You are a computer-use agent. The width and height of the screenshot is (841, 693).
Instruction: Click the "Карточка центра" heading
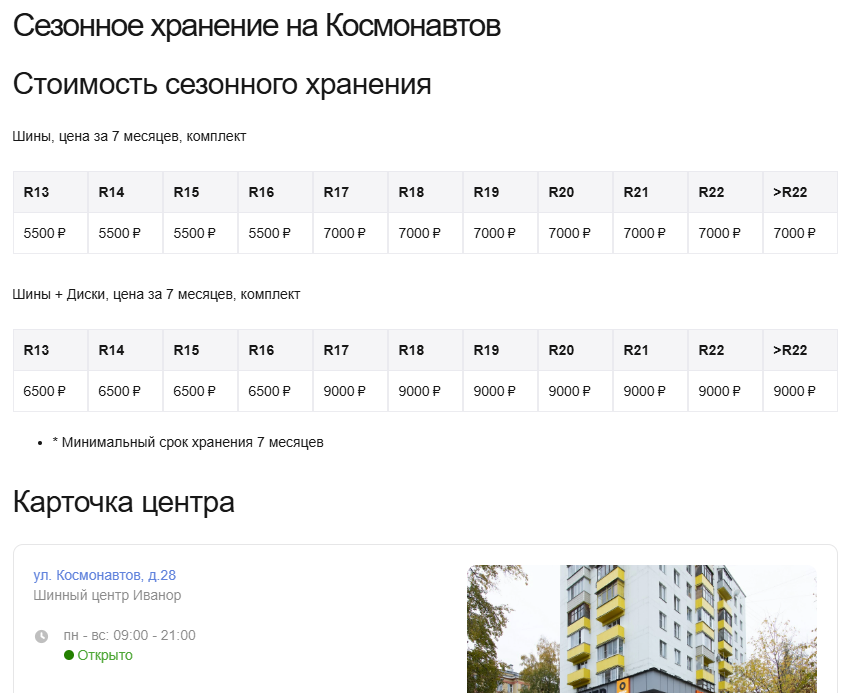coord(123,503)
